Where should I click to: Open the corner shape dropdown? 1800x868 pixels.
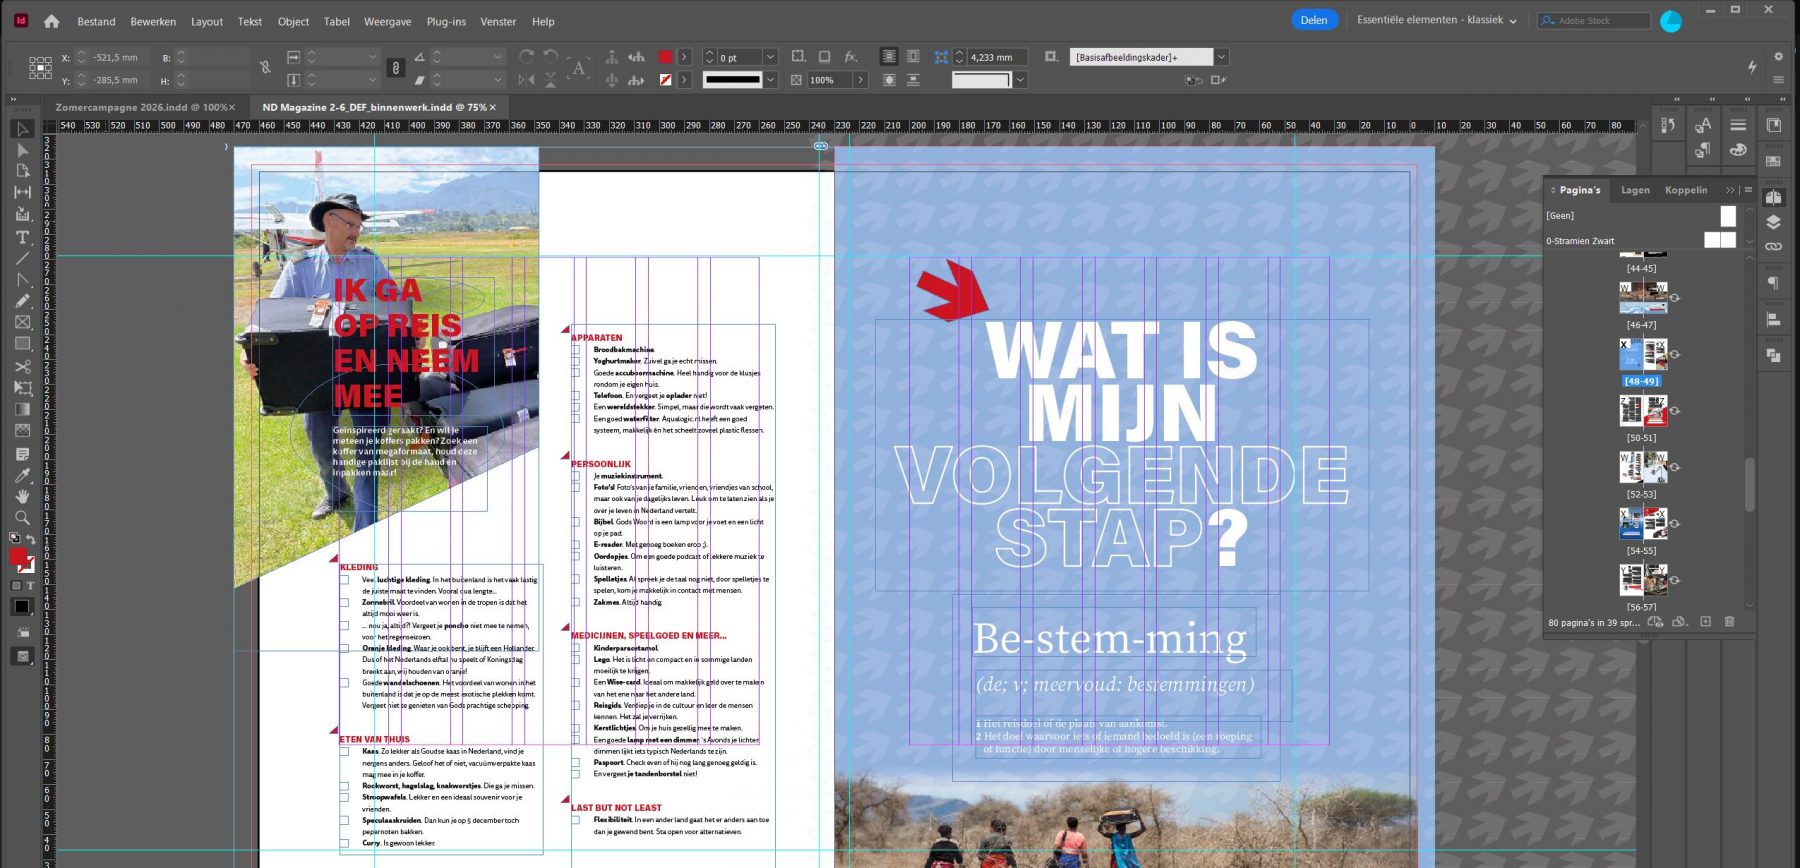coord(1020,80)
